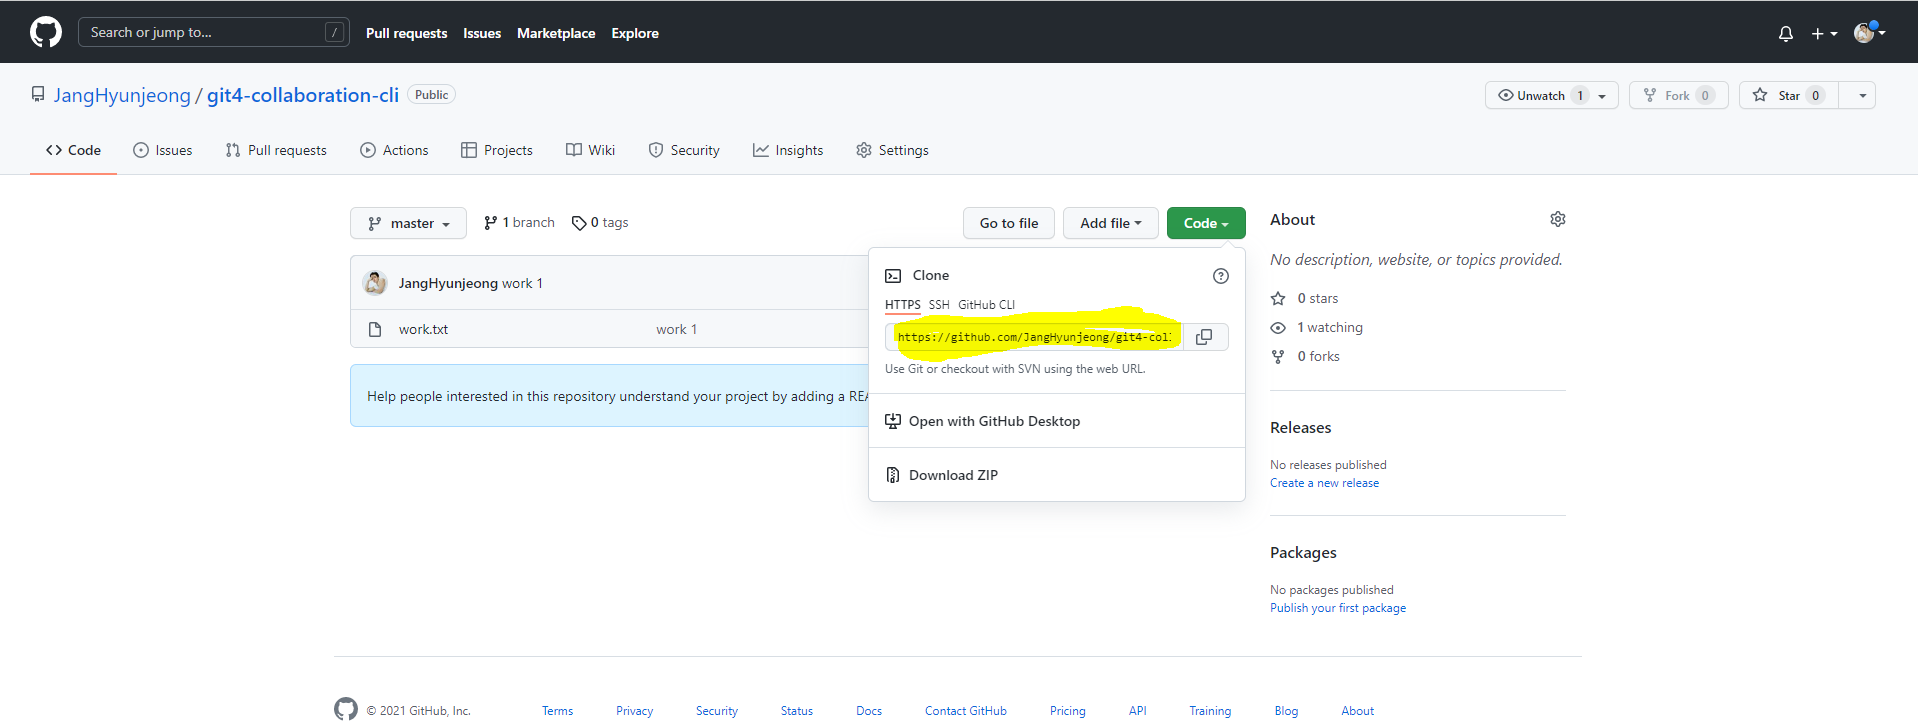Viewport: 1918px width, 723px height.
Task: Open the Wiki tab
Action: [590, 150]
